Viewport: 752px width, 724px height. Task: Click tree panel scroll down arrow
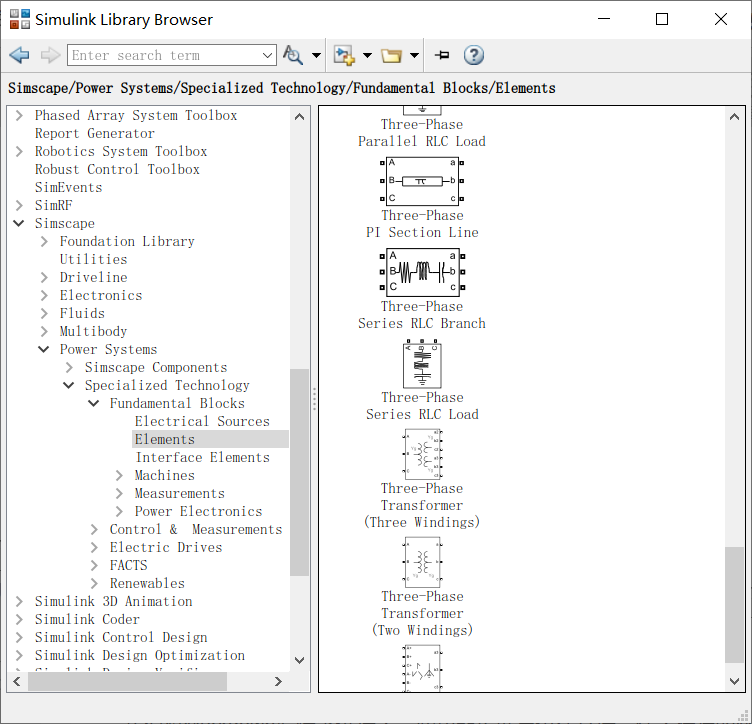pyautogui.click(x=299, y=660)
